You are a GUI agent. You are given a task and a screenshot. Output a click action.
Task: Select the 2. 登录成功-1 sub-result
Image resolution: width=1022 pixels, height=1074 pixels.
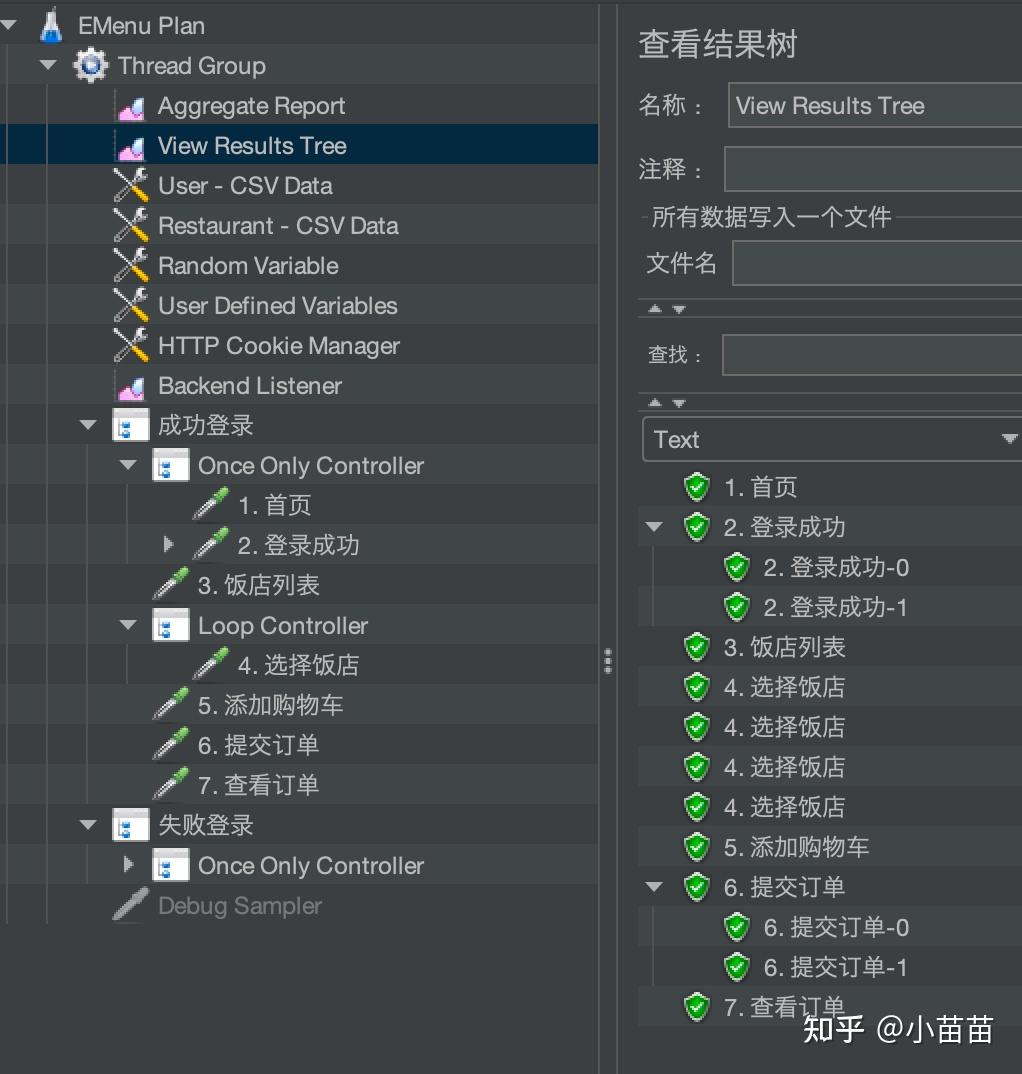coord(835,608)
